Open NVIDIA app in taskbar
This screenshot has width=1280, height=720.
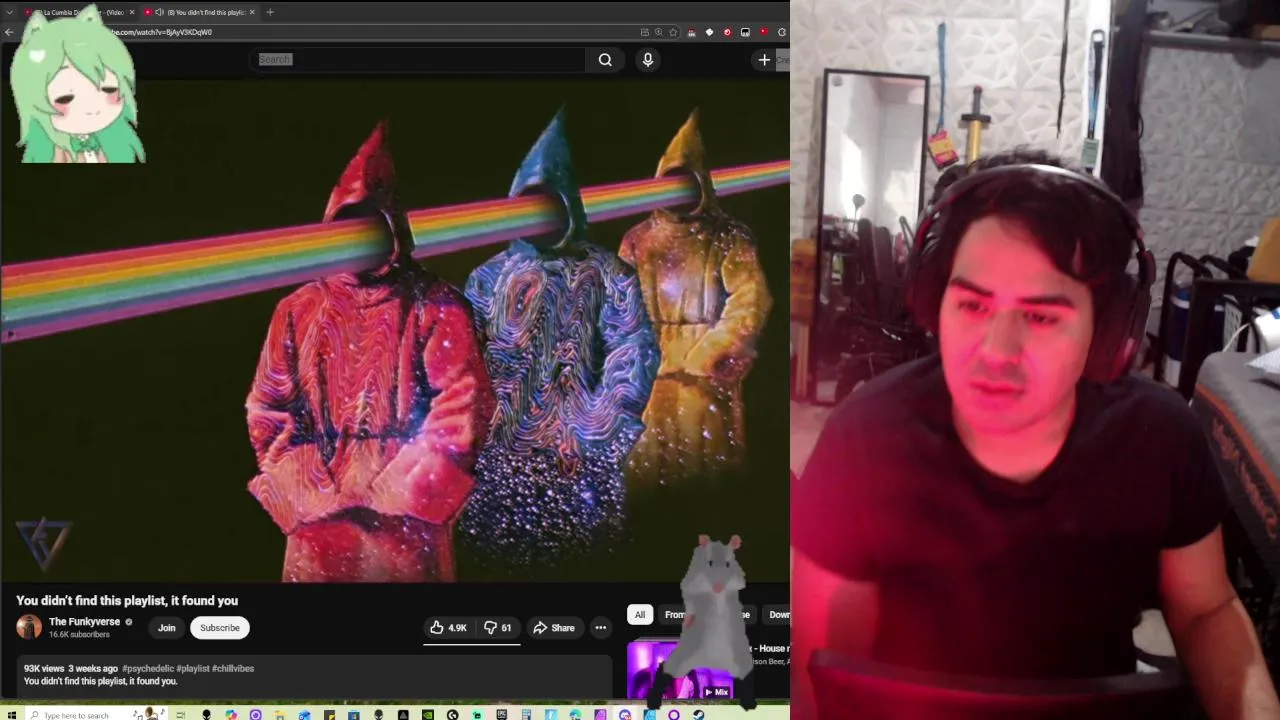point(428,714)
